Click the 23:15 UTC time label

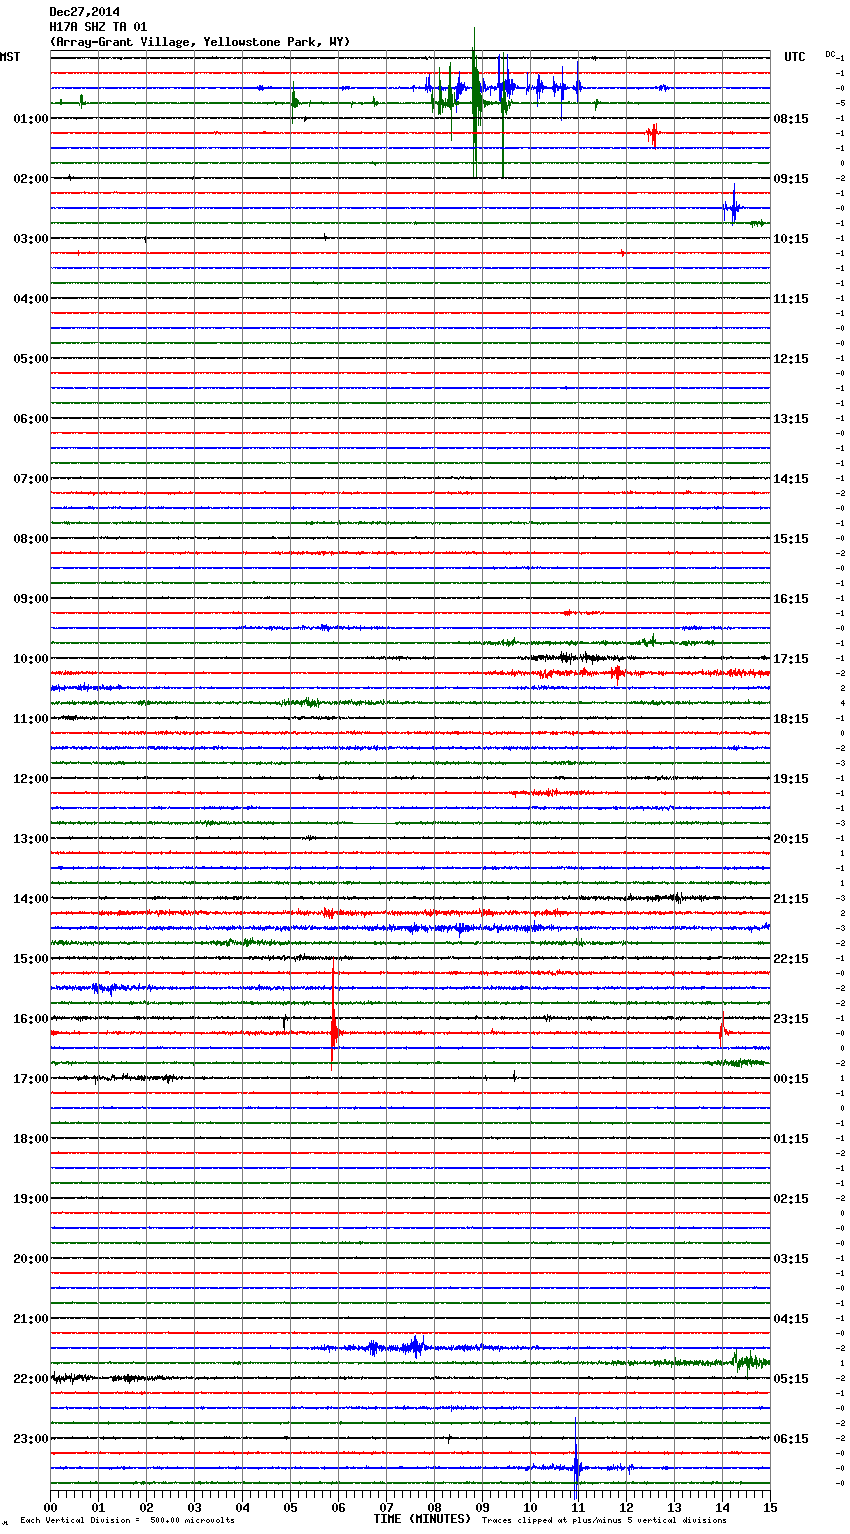click(791, 1019)
